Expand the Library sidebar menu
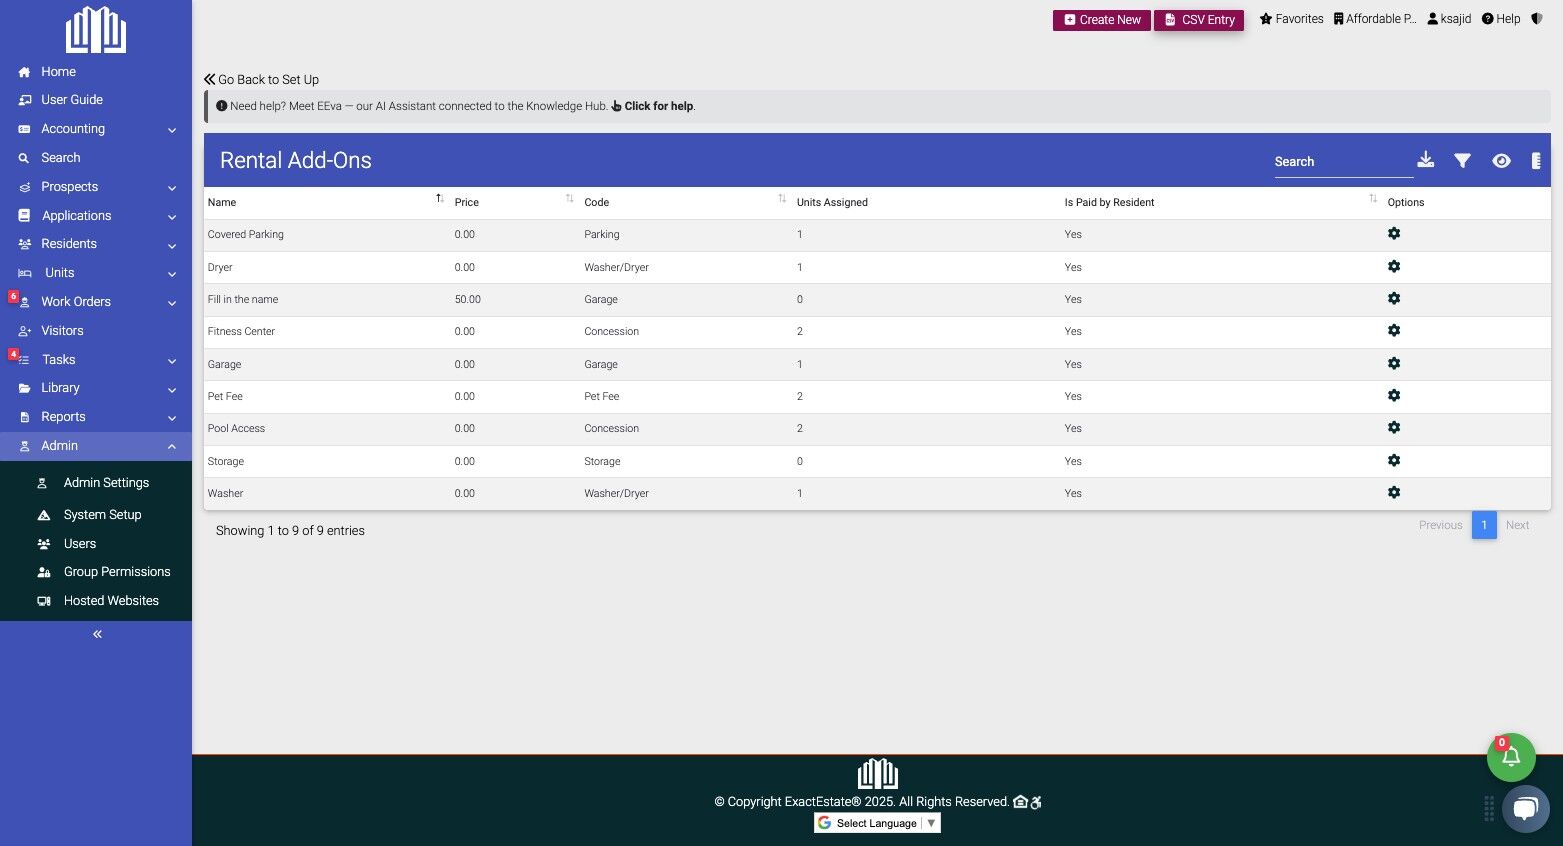Screen dimensions: 1563x846 click(96, 388)
